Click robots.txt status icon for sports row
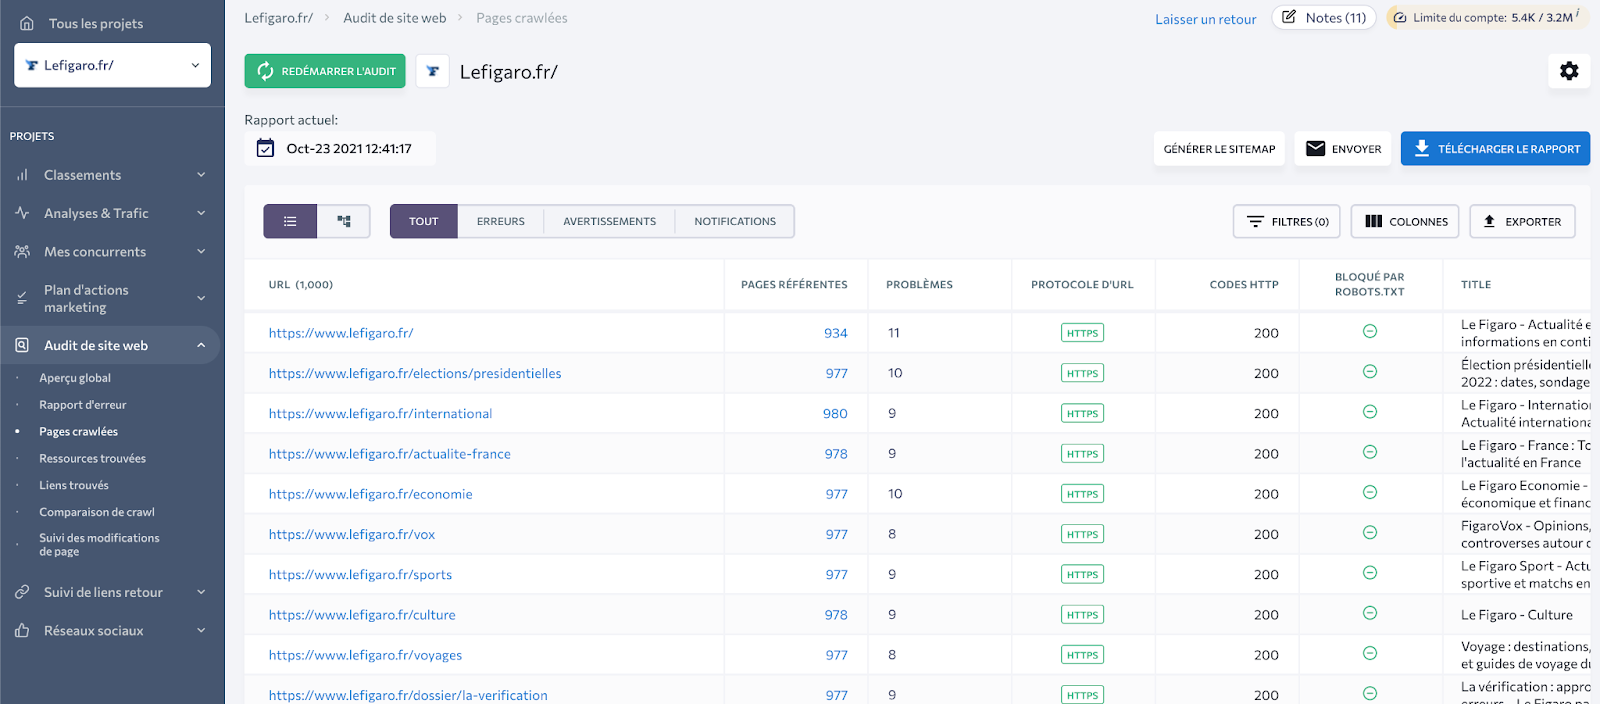Screen dimensions: 1600x704 (x=1370, y=572)
